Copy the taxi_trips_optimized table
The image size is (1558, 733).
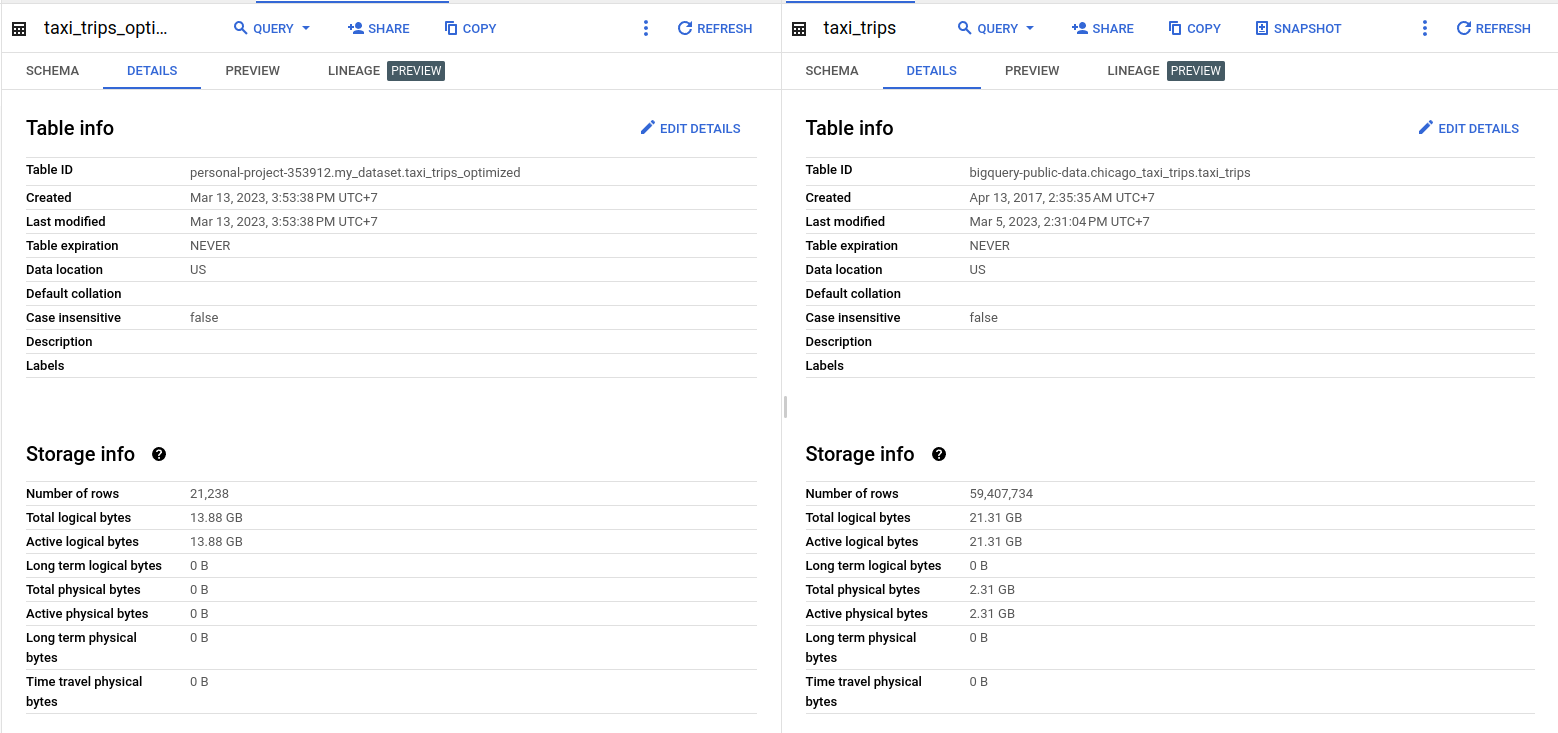tap(470, 29)
